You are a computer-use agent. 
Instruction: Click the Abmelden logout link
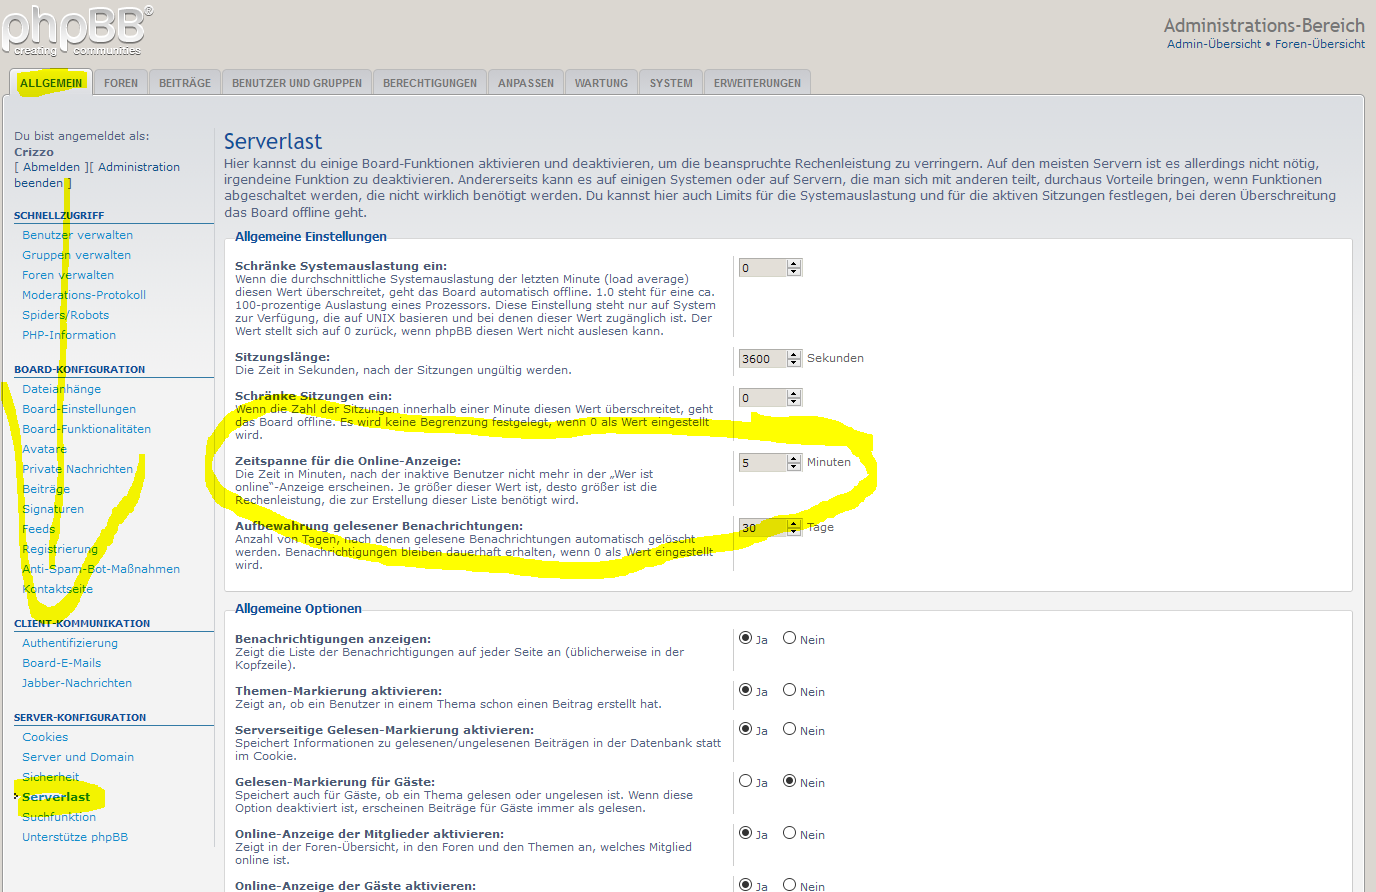pyautogui.click(x=51, y=167)
